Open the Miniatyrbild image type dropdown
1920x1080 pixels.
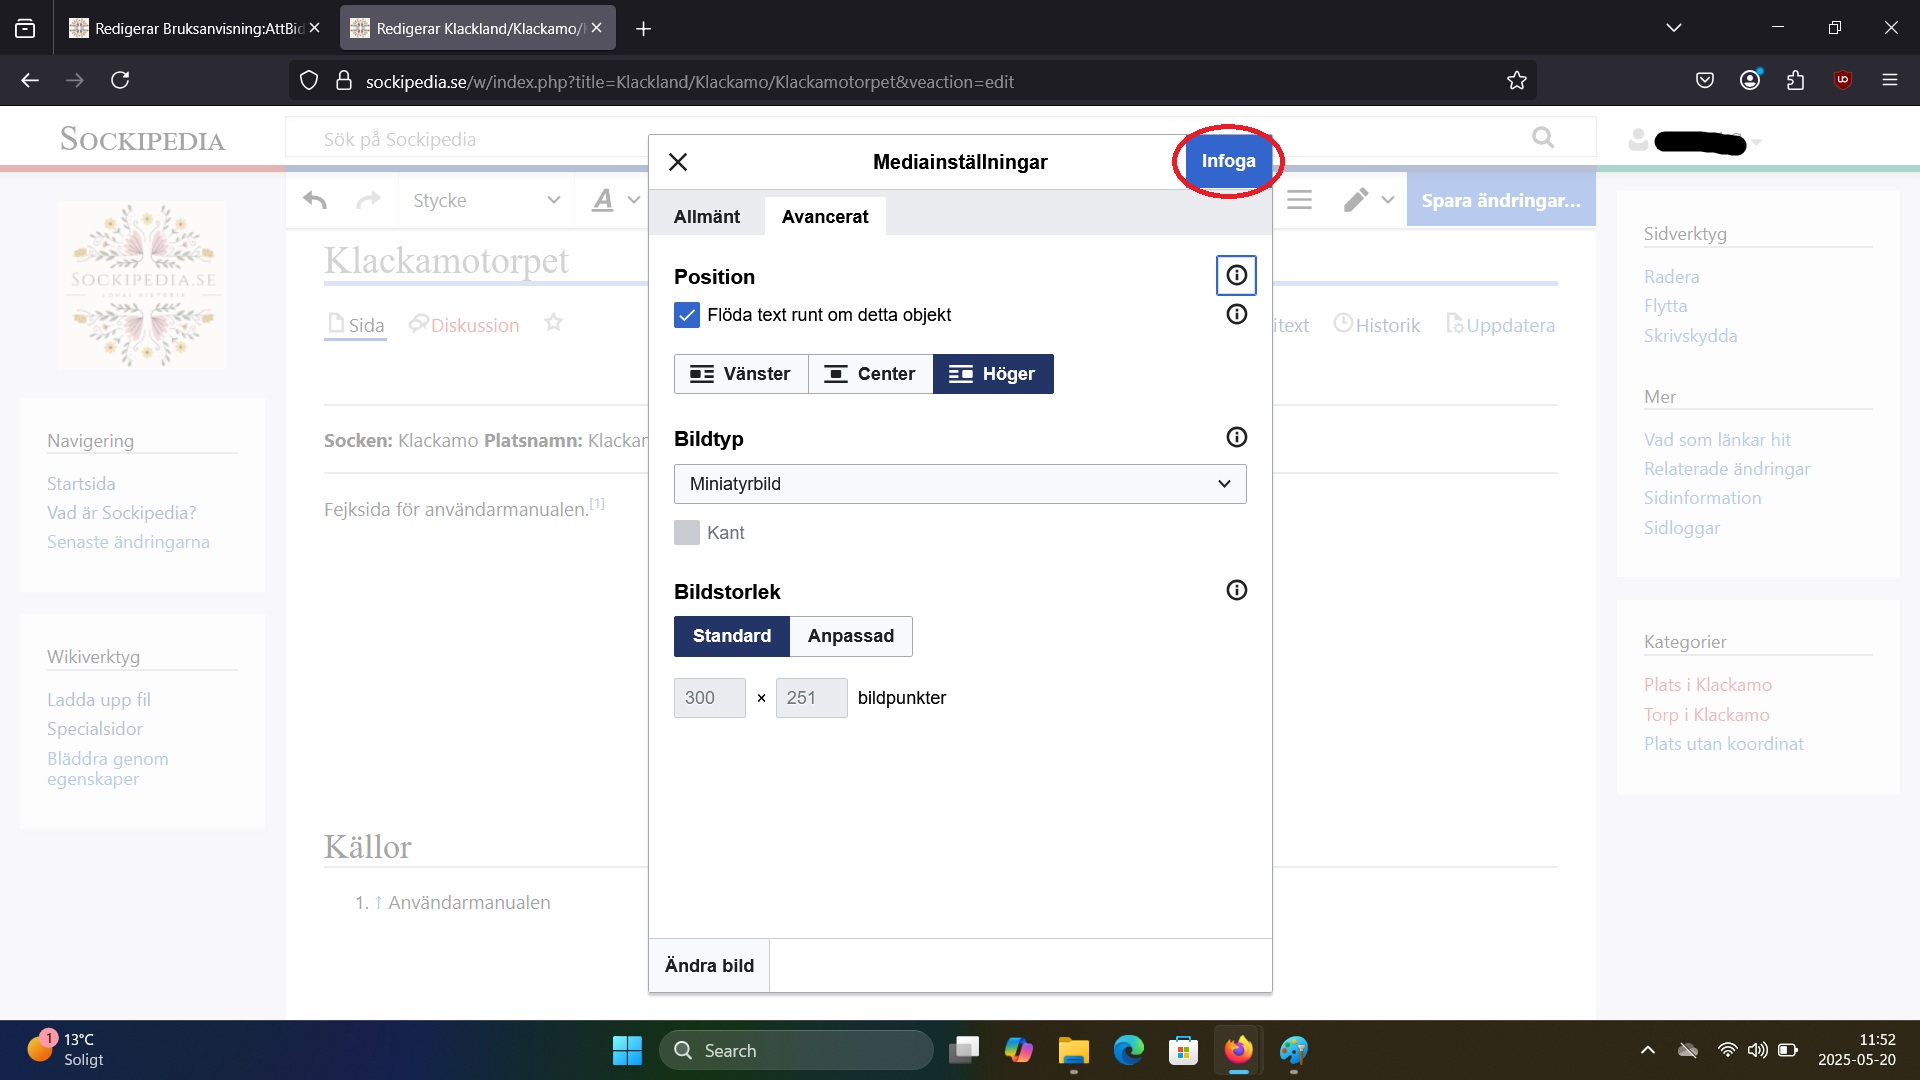coord(959,484)
